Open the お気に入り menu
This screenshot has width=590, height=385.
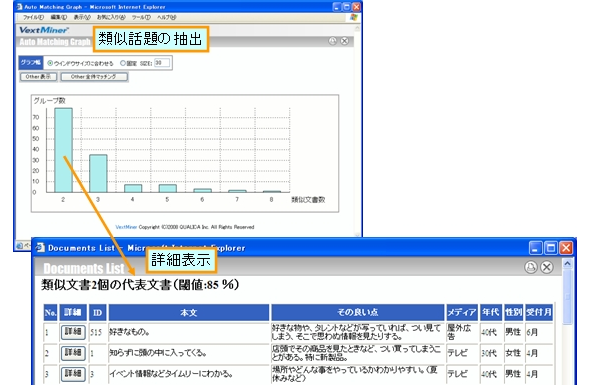click(x=111, y=17)
